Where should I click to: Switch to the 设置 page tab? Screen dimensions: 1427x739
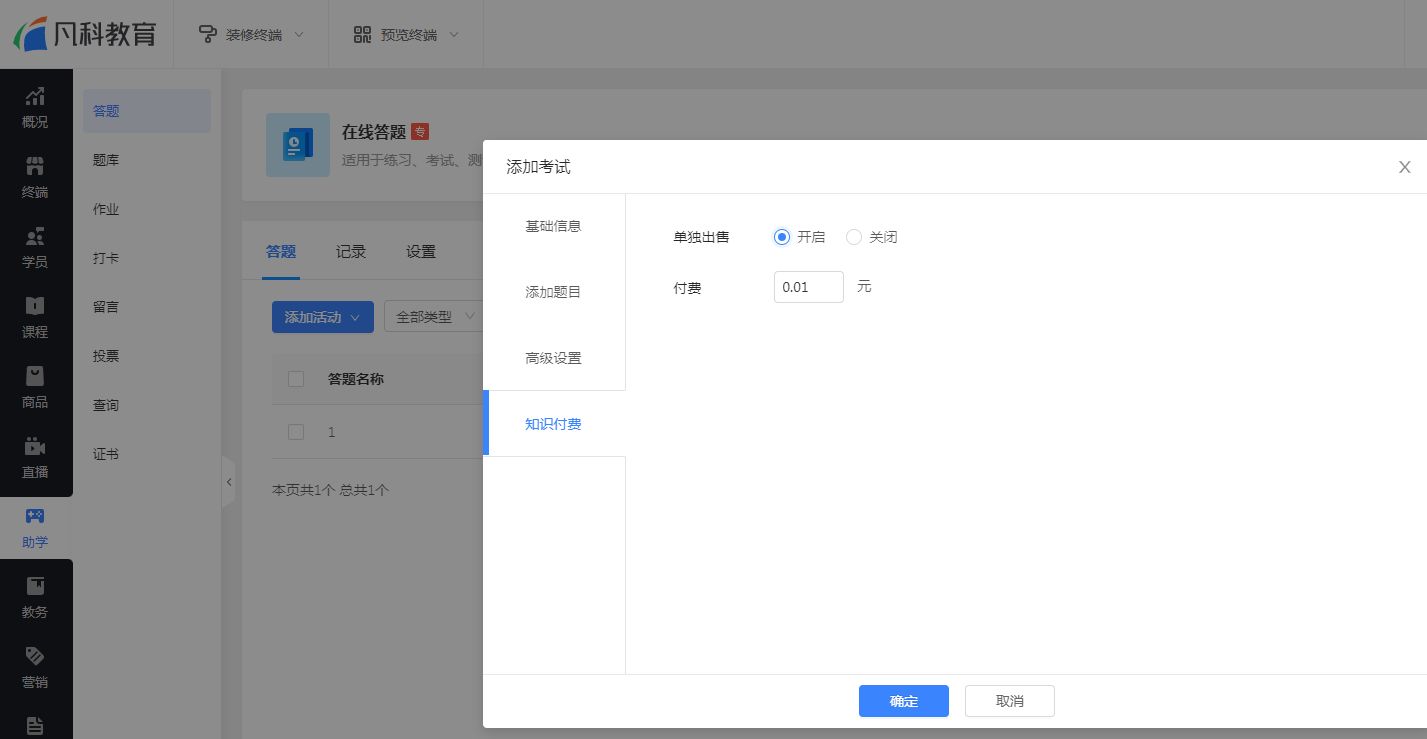421,252
